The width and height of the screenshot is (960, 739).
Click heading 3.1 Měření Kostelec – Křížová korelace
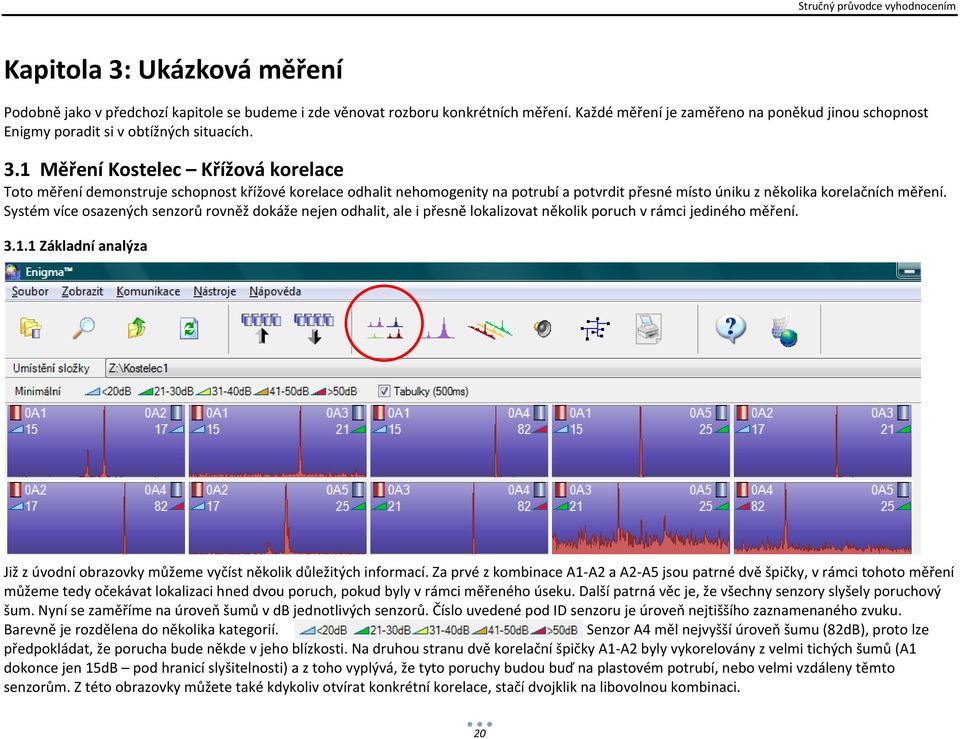click(173, 169)
